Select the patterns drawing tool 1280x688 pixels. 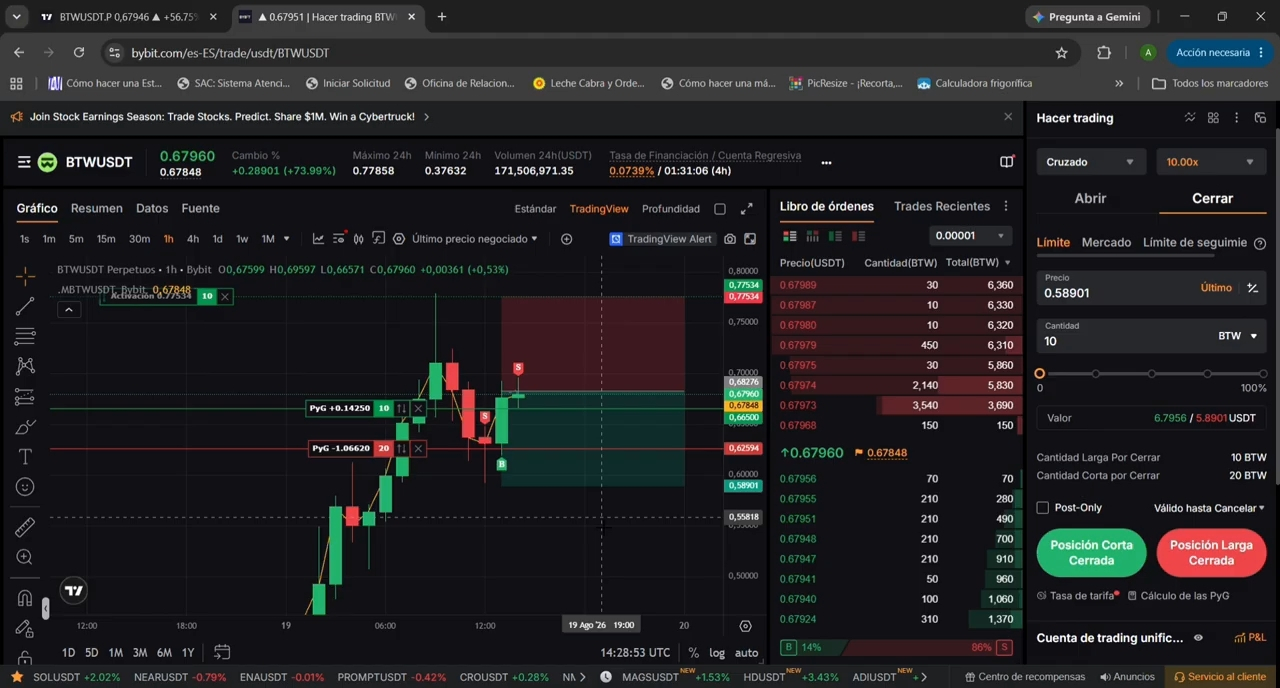point(25,366)
